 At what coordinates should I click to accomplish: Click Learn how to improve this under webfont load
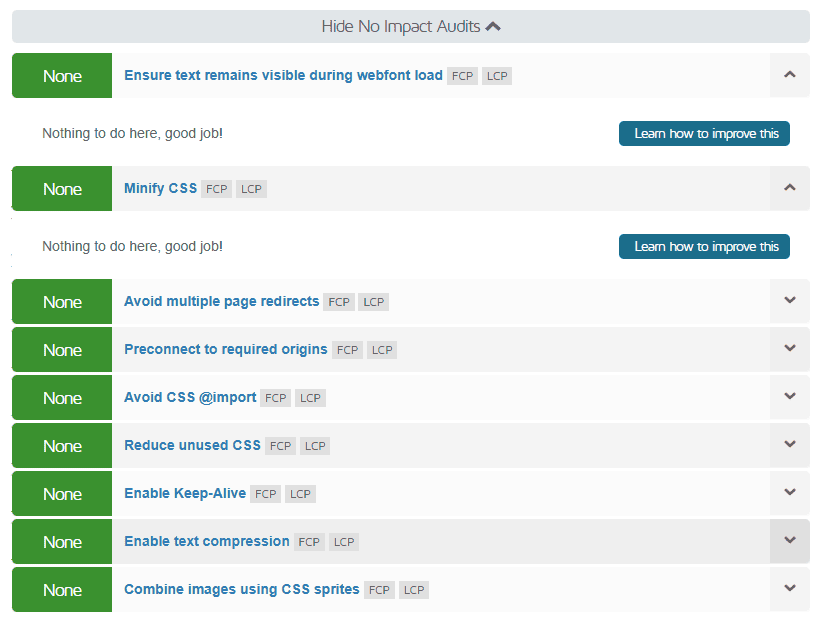pos(704,133)
